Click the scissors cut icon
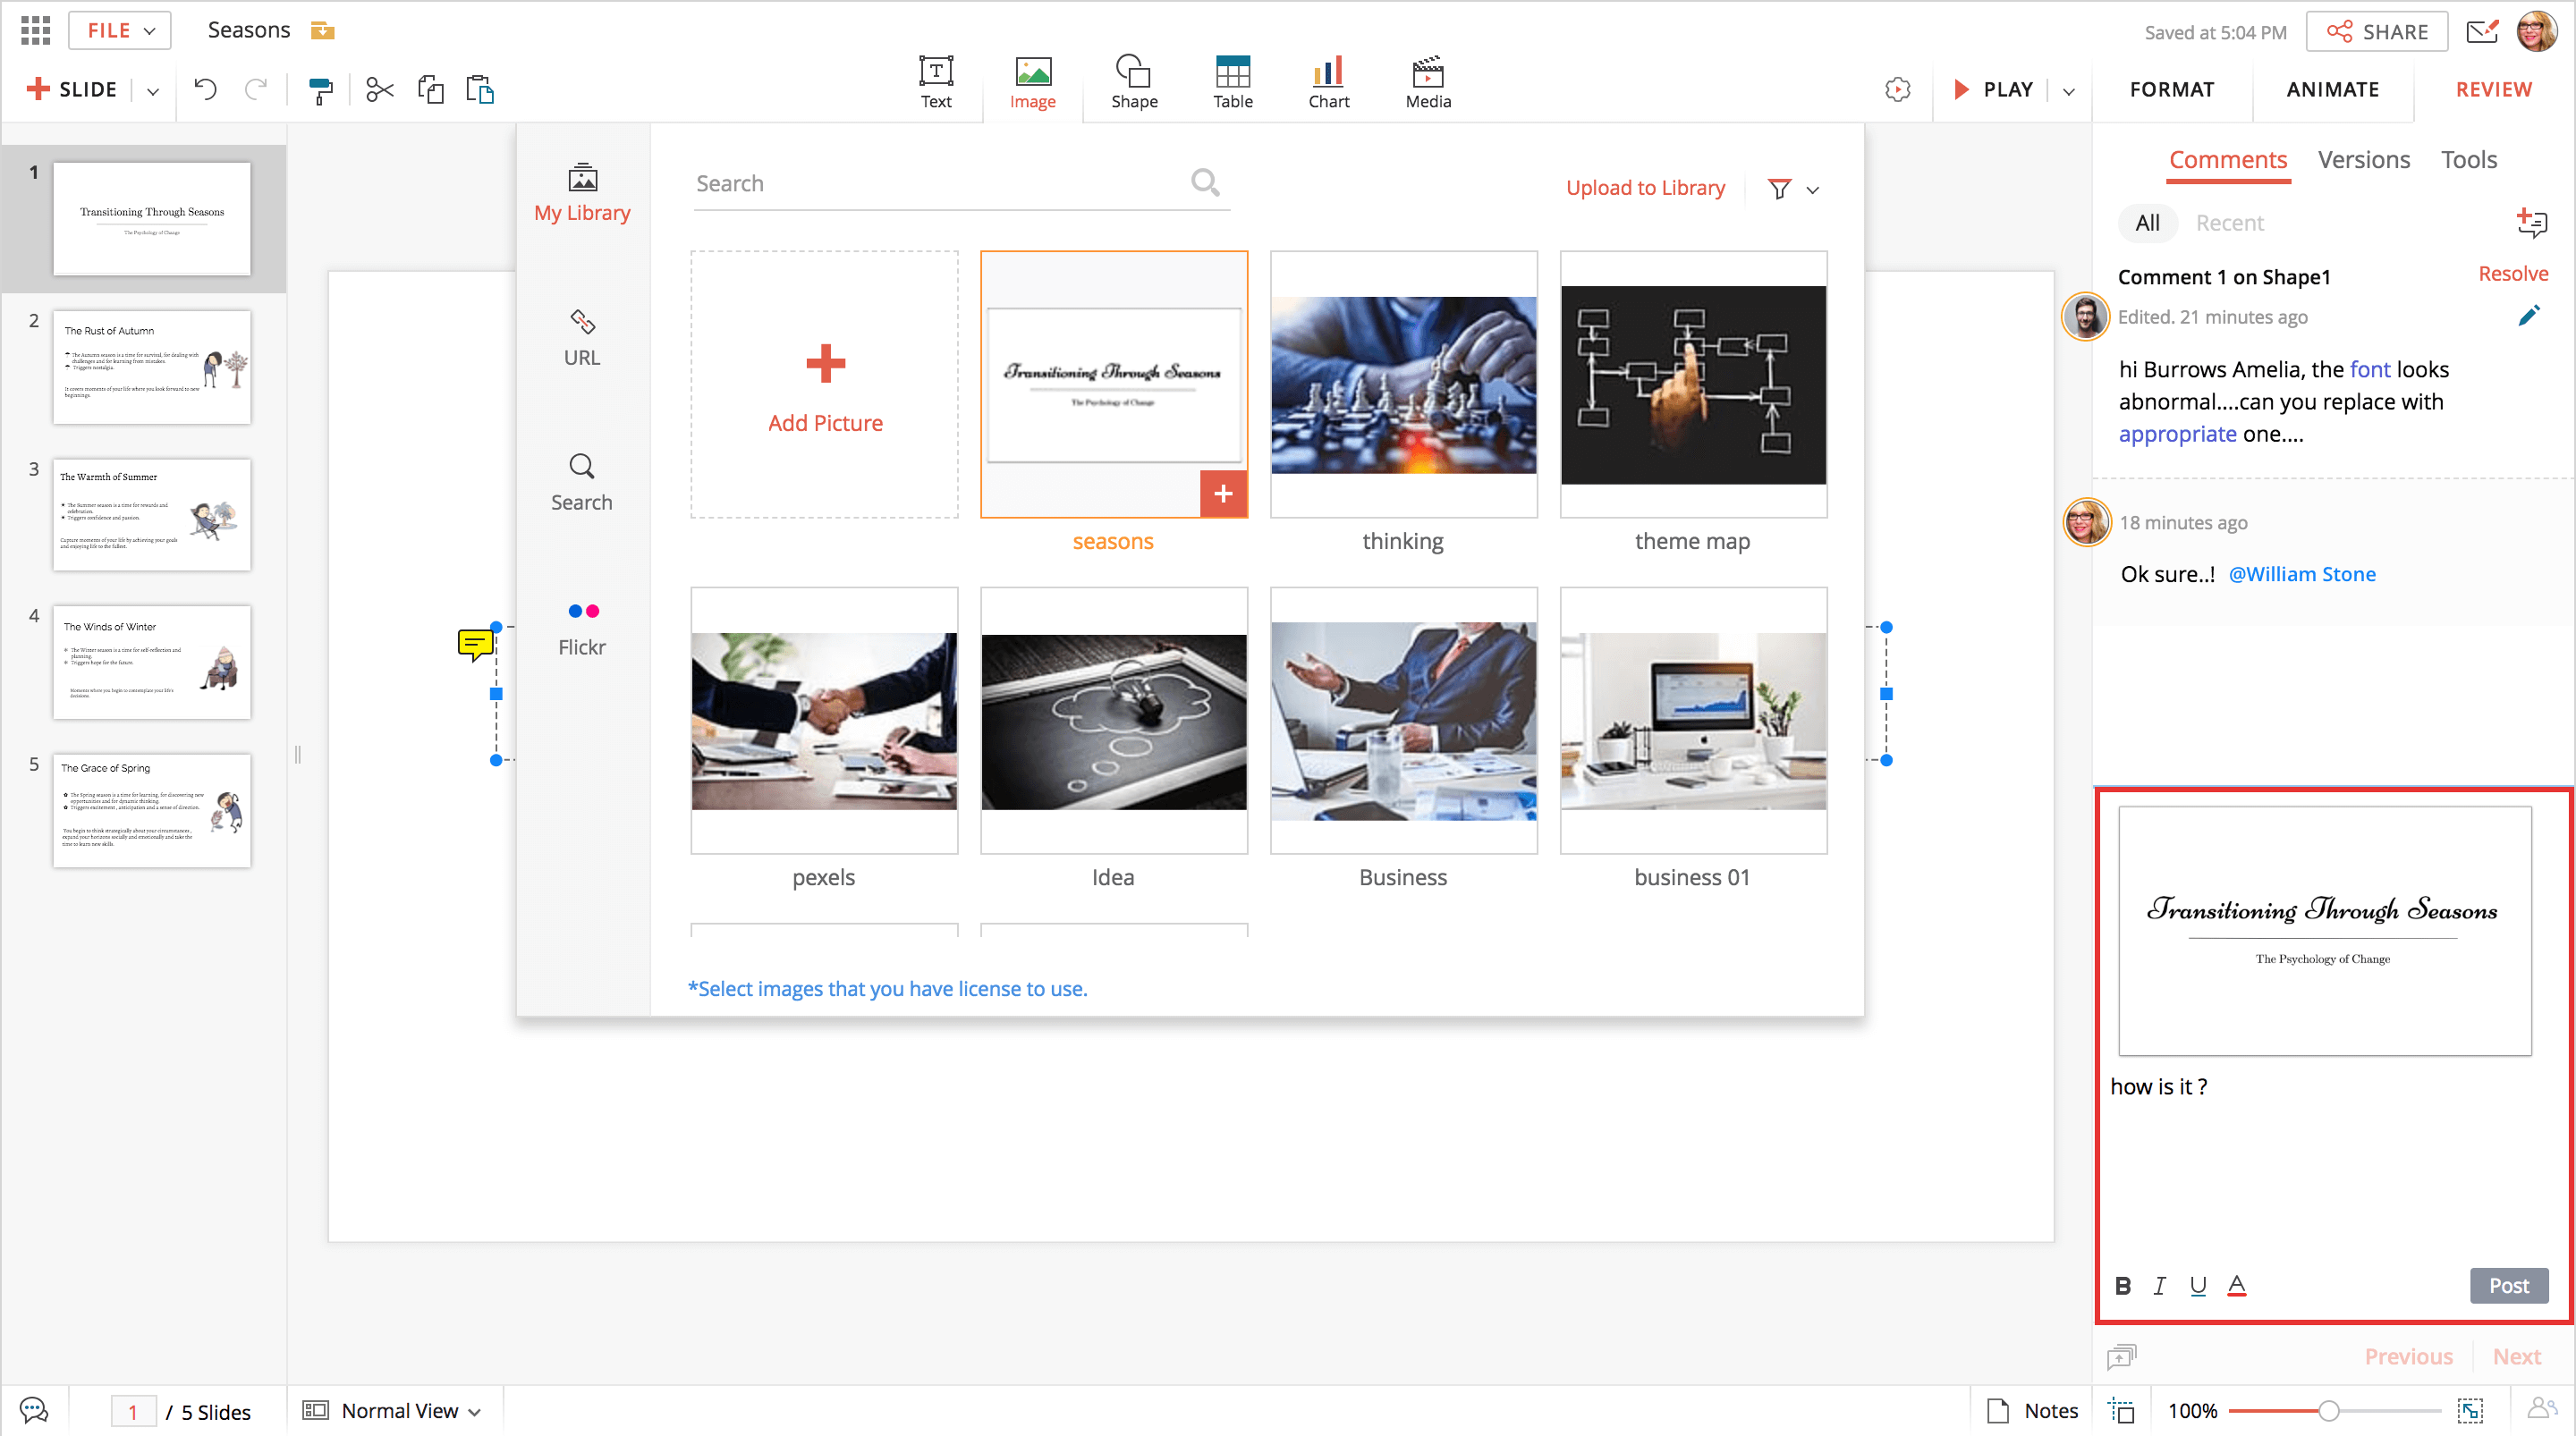This screenshot has height=1436, width=2576. (x=379, y=90)
